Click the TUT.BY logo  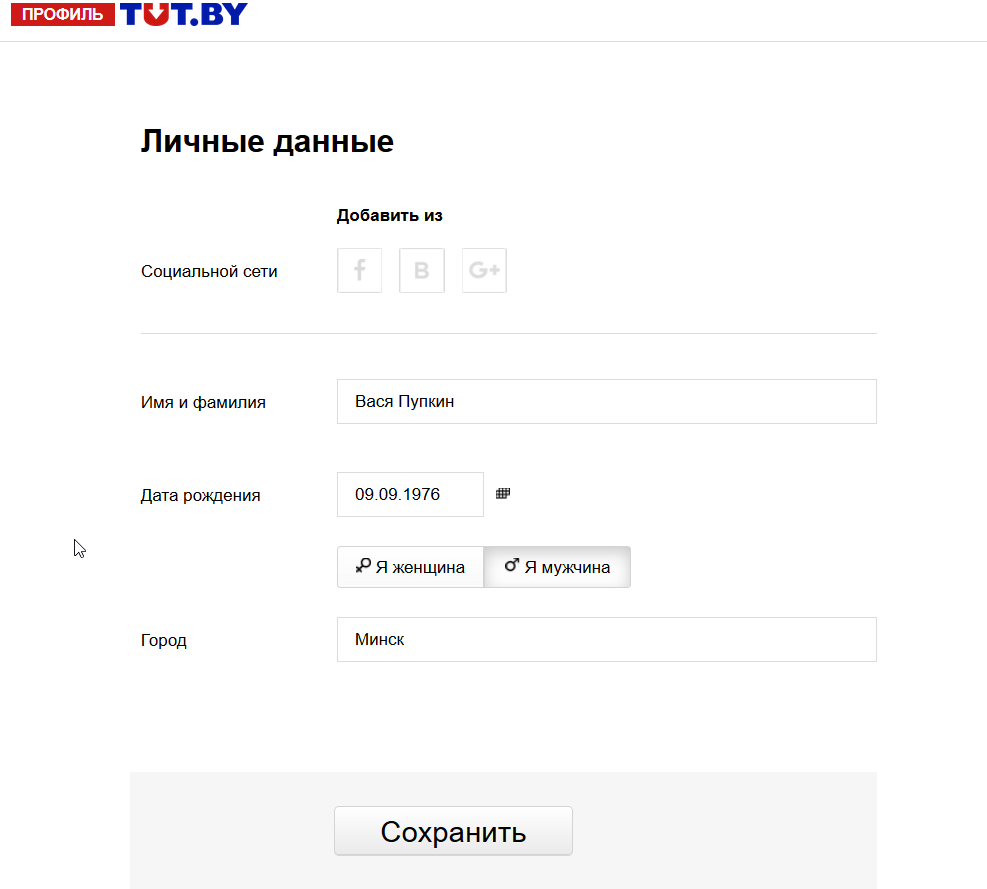click(x=184, y=14)
